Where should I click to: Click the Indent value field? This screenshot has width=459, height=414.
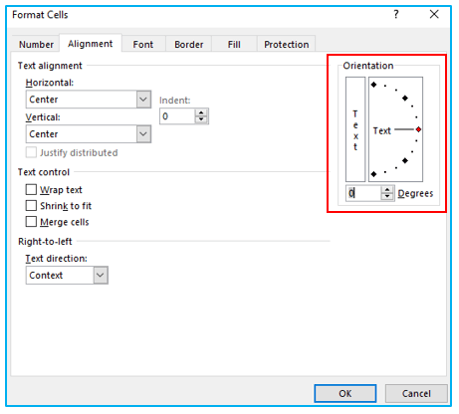pyautogui.click(x=177, y=116)
